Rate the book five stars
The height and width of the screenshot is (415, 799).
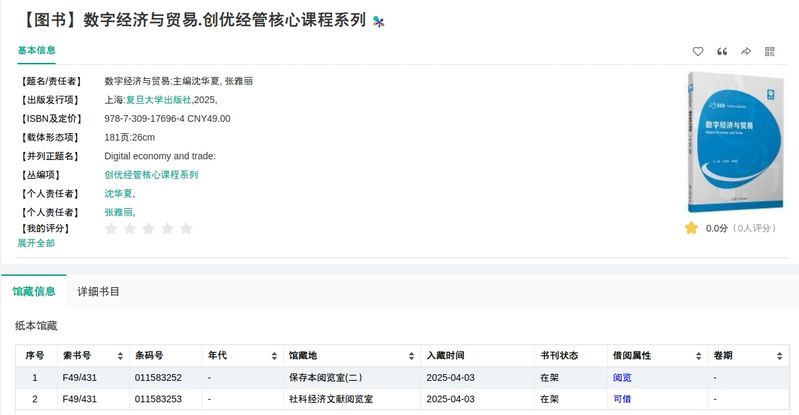185,229
